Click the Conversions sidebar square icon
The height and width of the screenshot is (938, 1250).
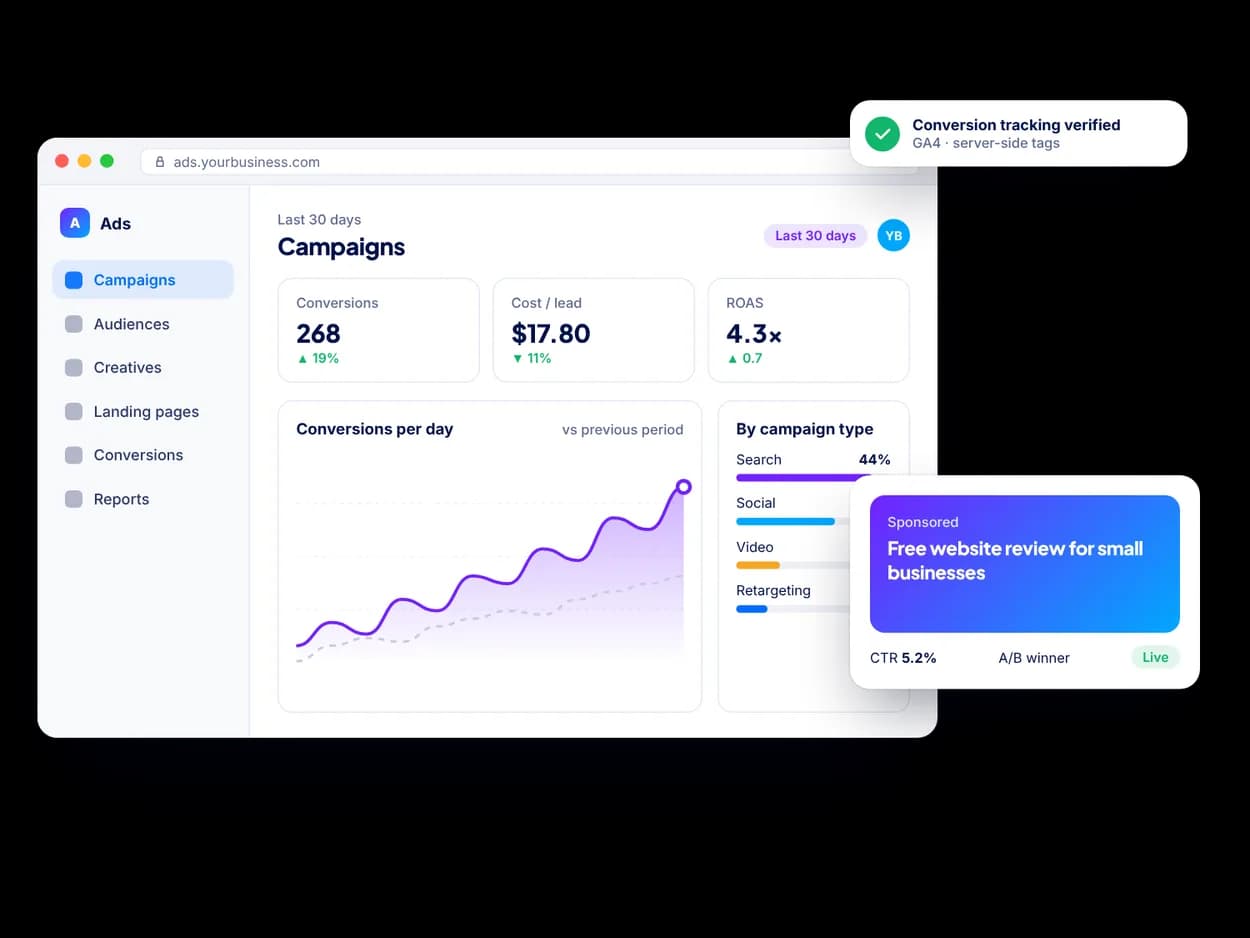(x=74, y=455)
